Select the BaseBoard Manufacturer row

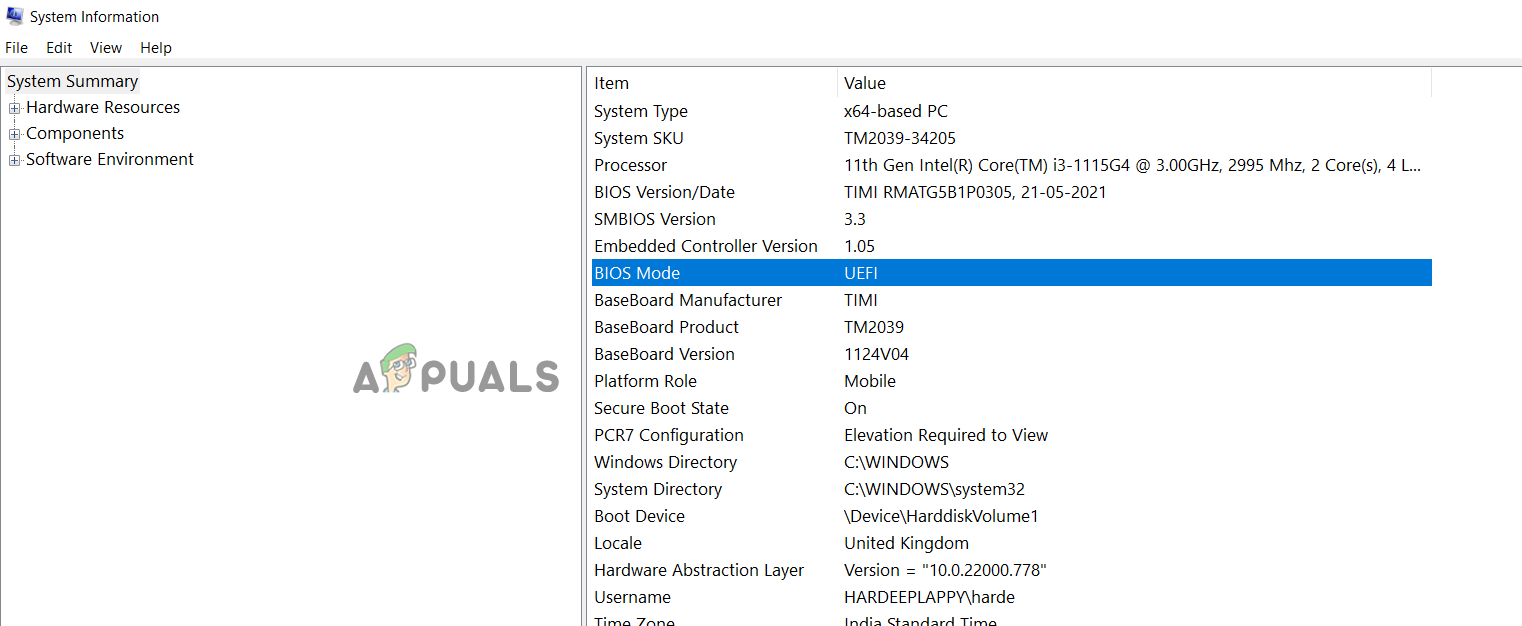688,300
